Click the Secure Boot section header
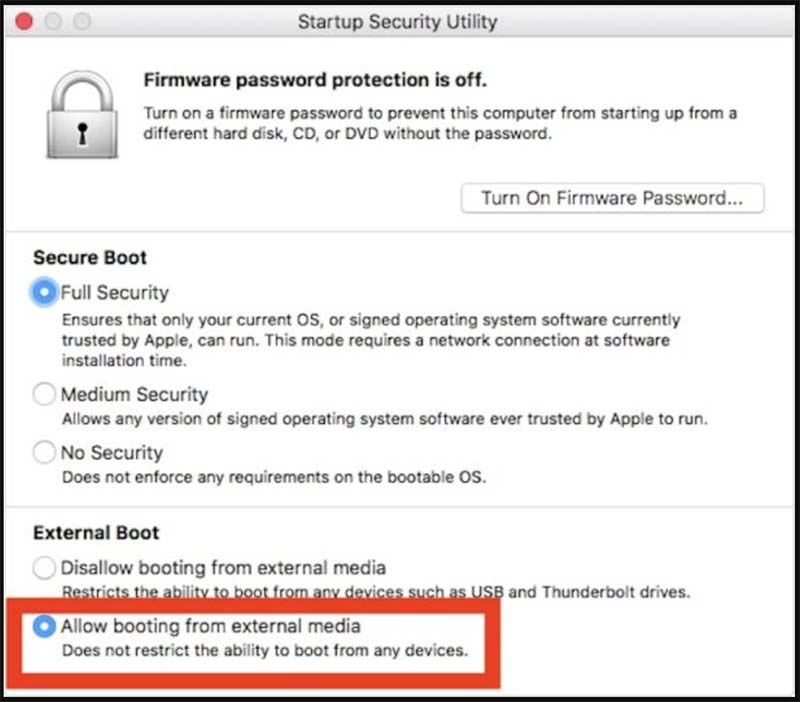The image size is (800, 702). click(x=88, y=257)
